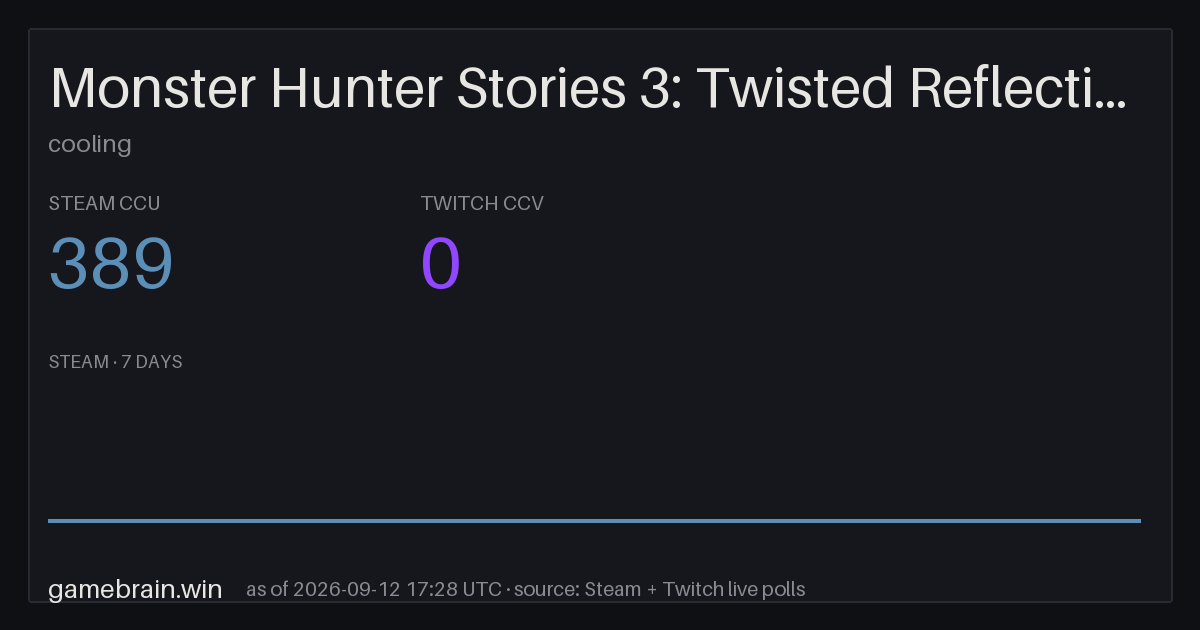1200x630 pixels.
Task: Click the cut-off "Reflecti…" title word
Action: [x=1020, y=88]
